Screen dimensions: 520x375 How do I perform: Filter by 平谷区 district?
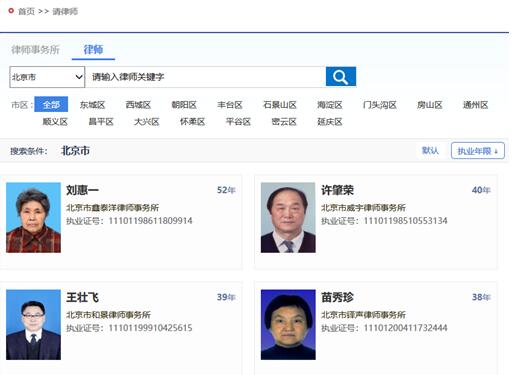click(x=238, y=122)
